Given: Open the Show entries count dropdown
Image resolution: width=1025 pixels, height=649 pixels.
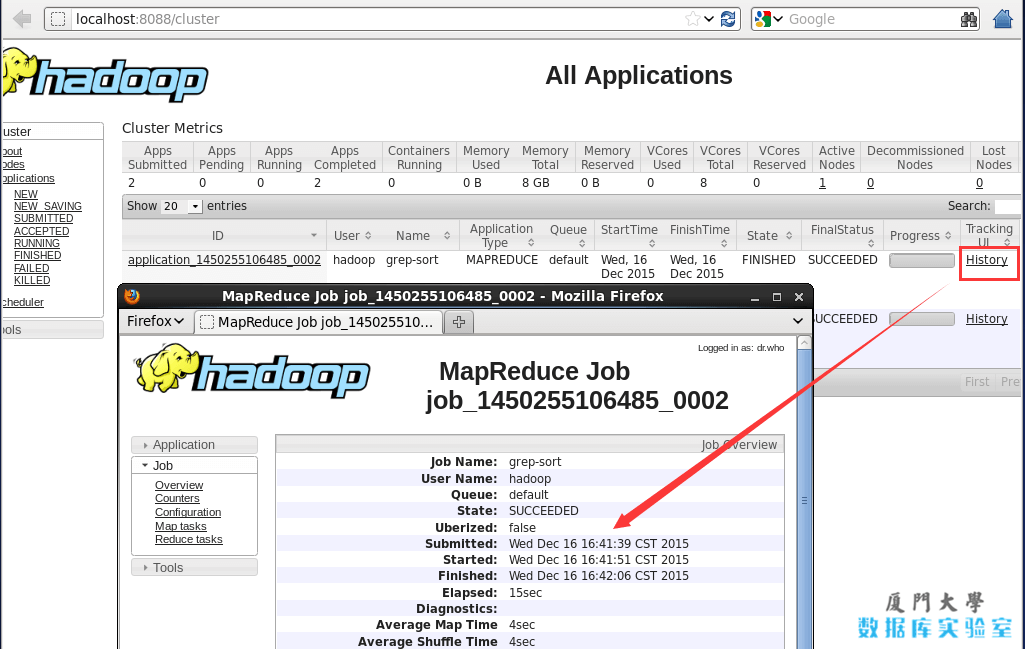Looking at the screenshot, I should [182, 207].
